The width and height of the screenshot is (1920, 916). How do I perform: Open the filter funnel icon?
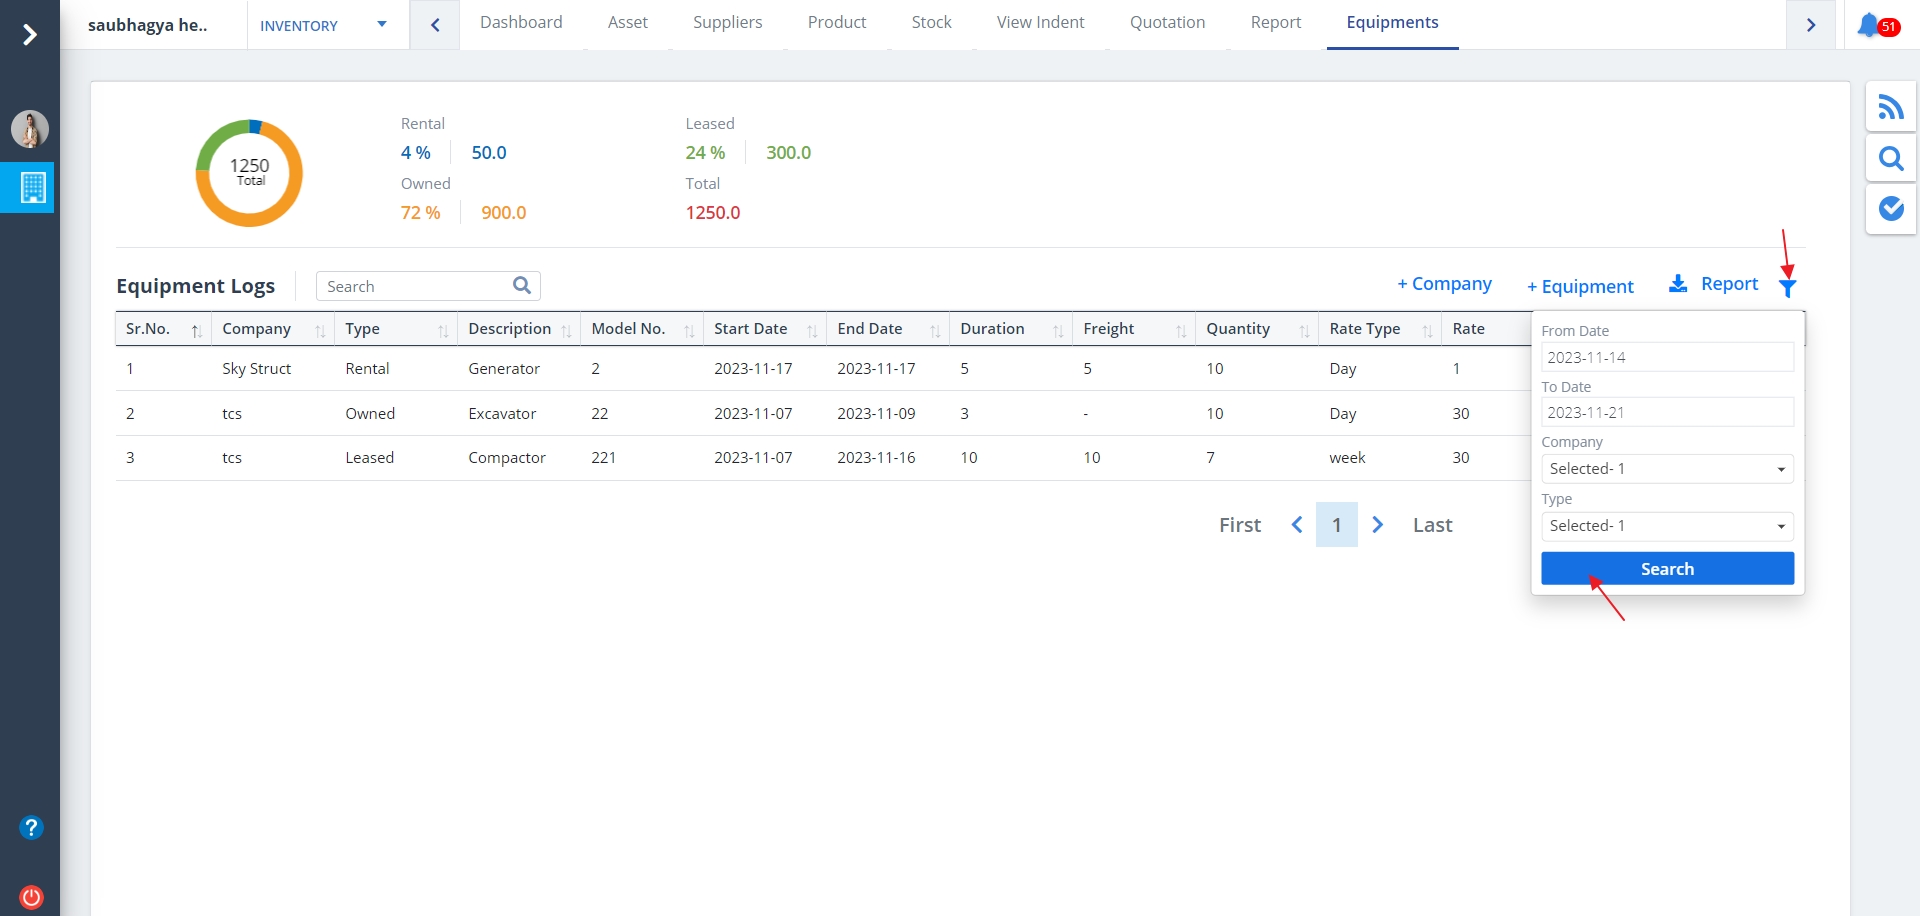tap(1788, 288)
